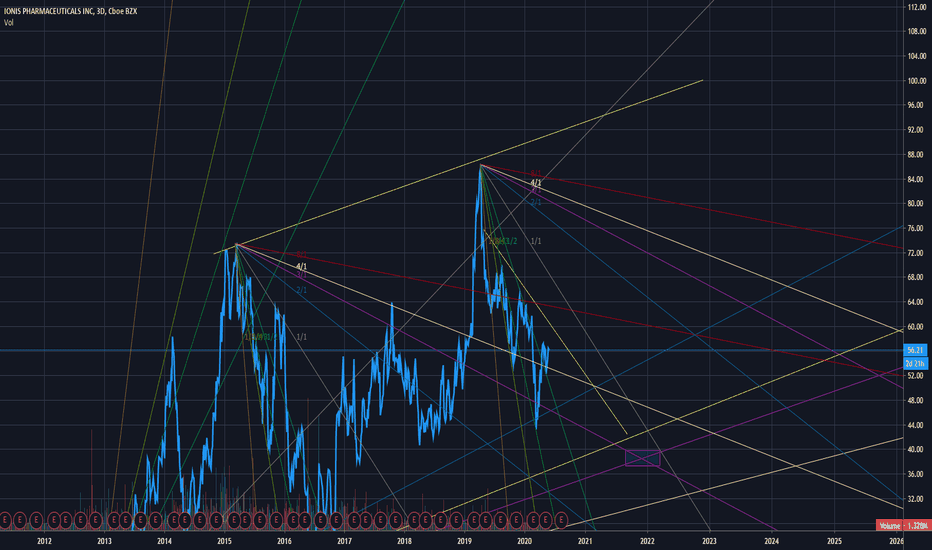This screenshot has width=932, height=550.
Task: Click the 2025 year label on time axis
Action: click(834, 541)
